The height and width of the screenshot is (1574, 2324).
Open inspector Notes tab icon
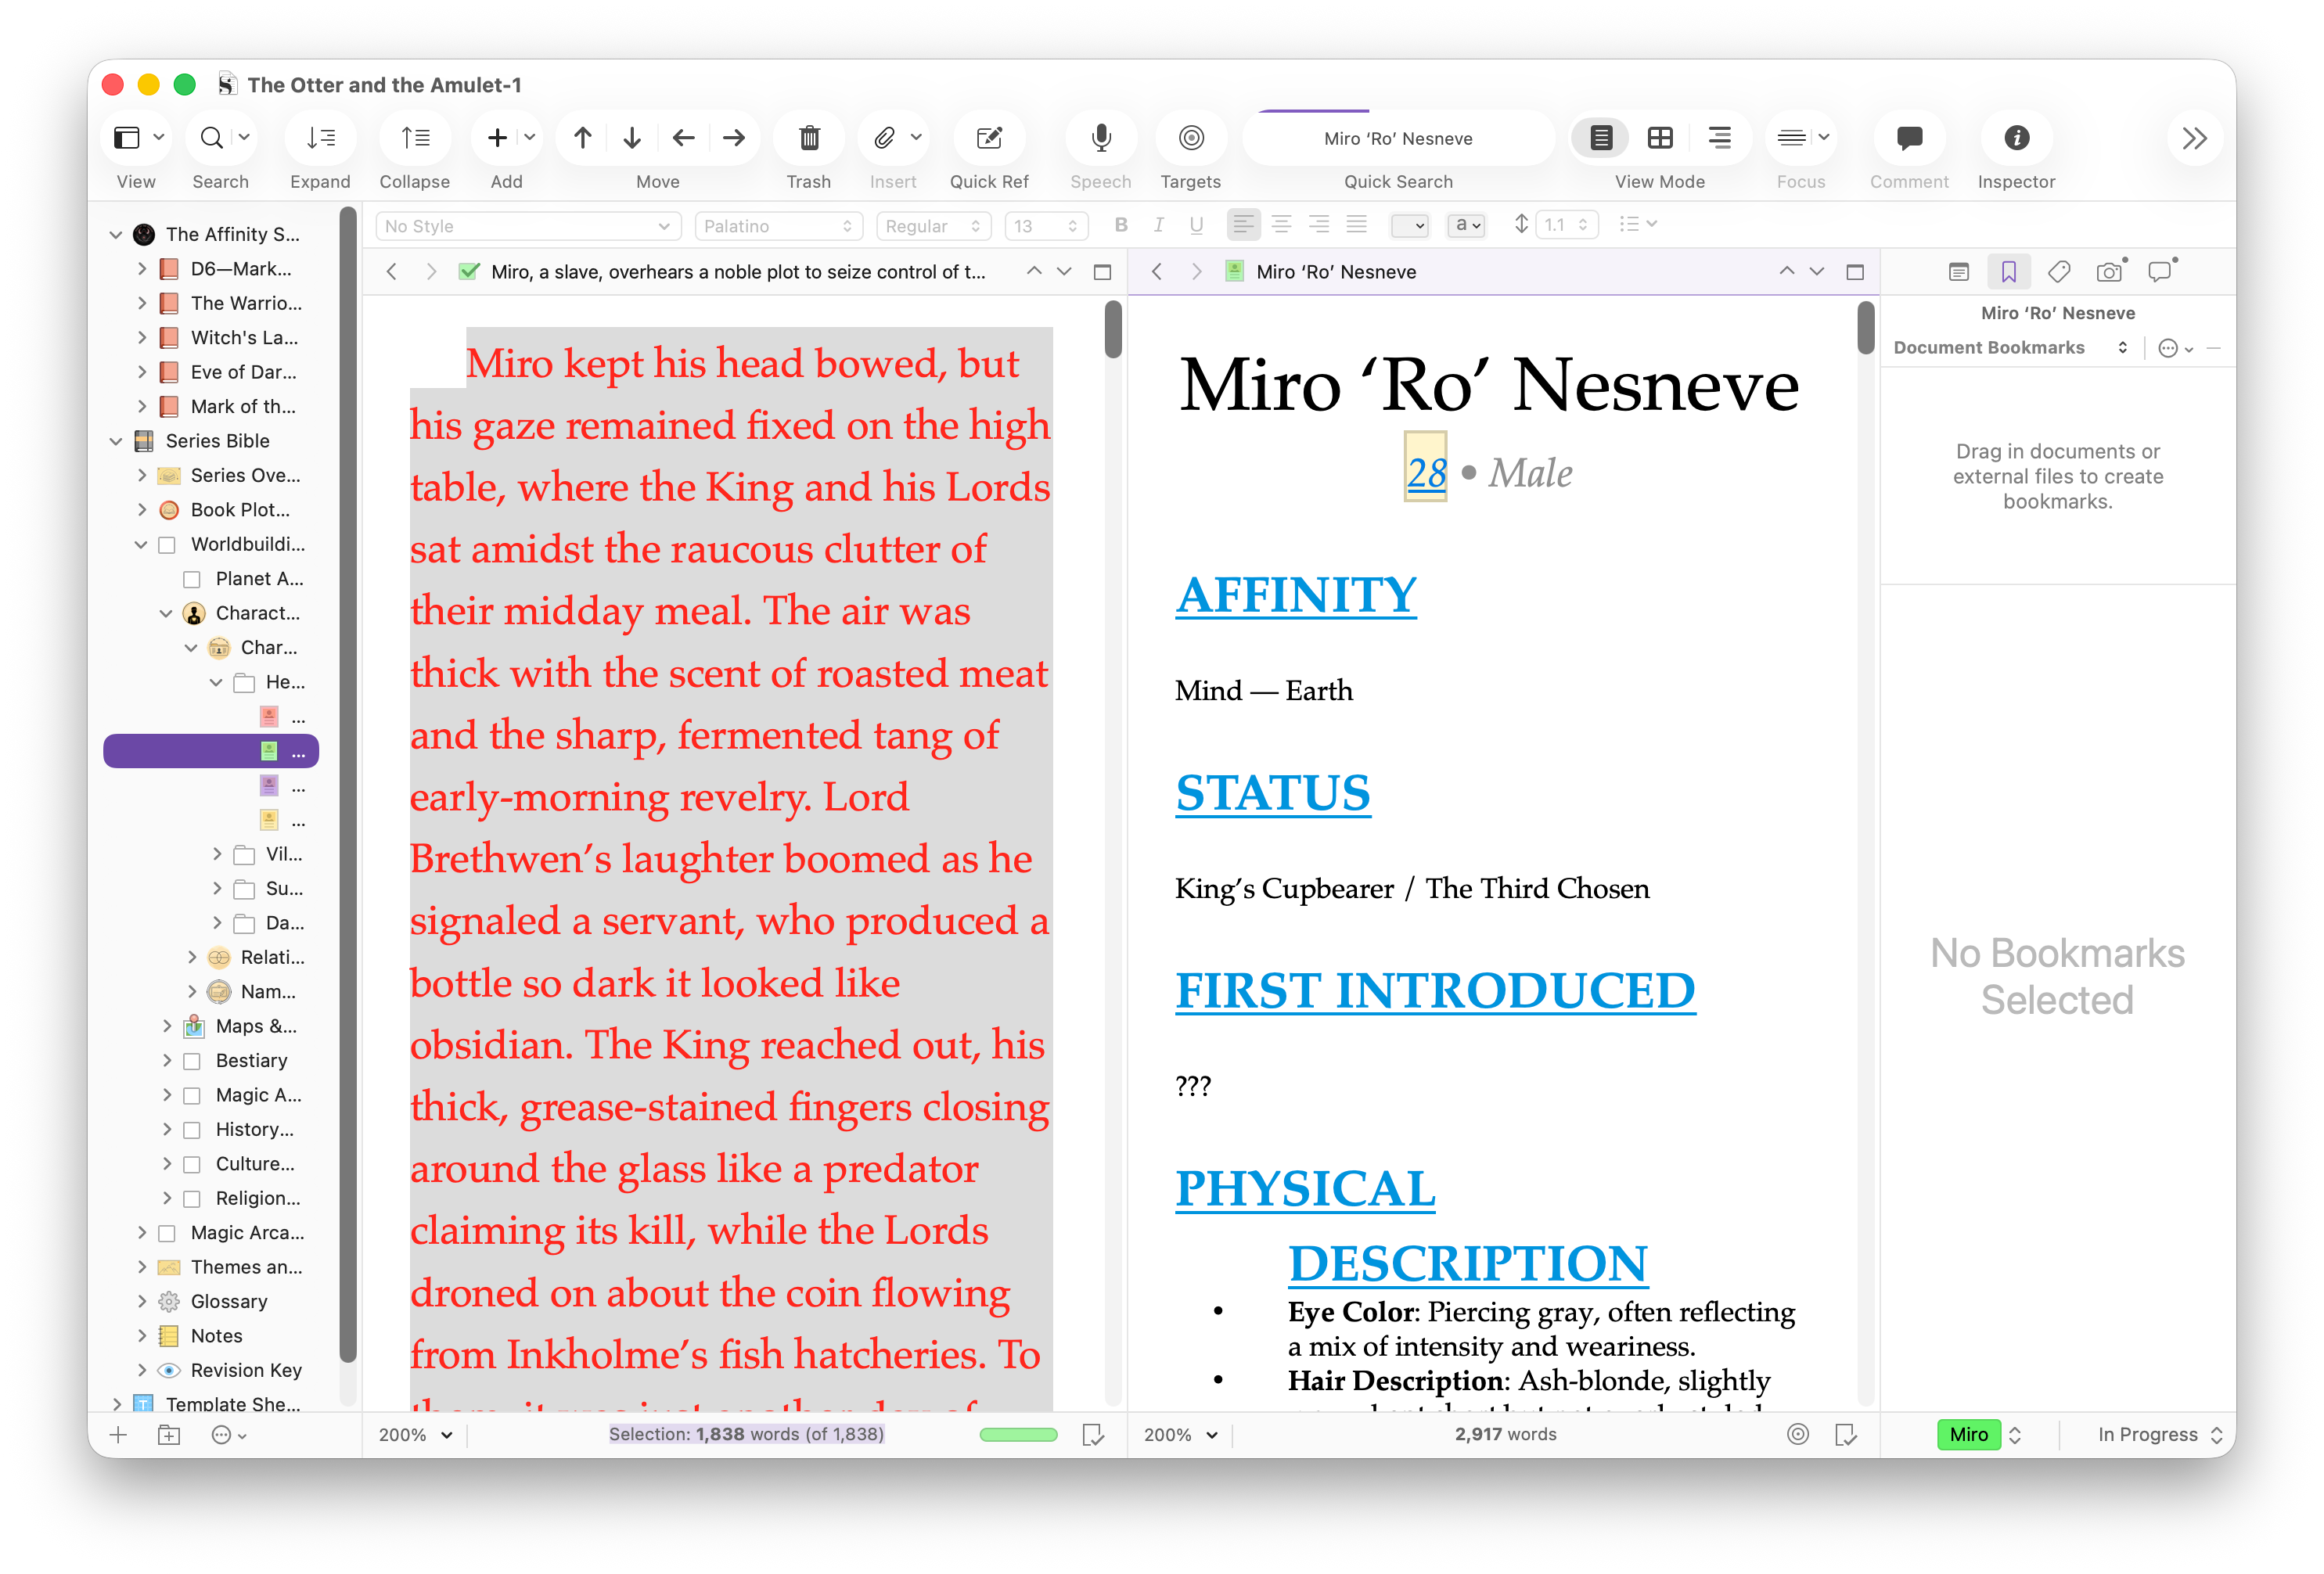(x=1959, y=272)
